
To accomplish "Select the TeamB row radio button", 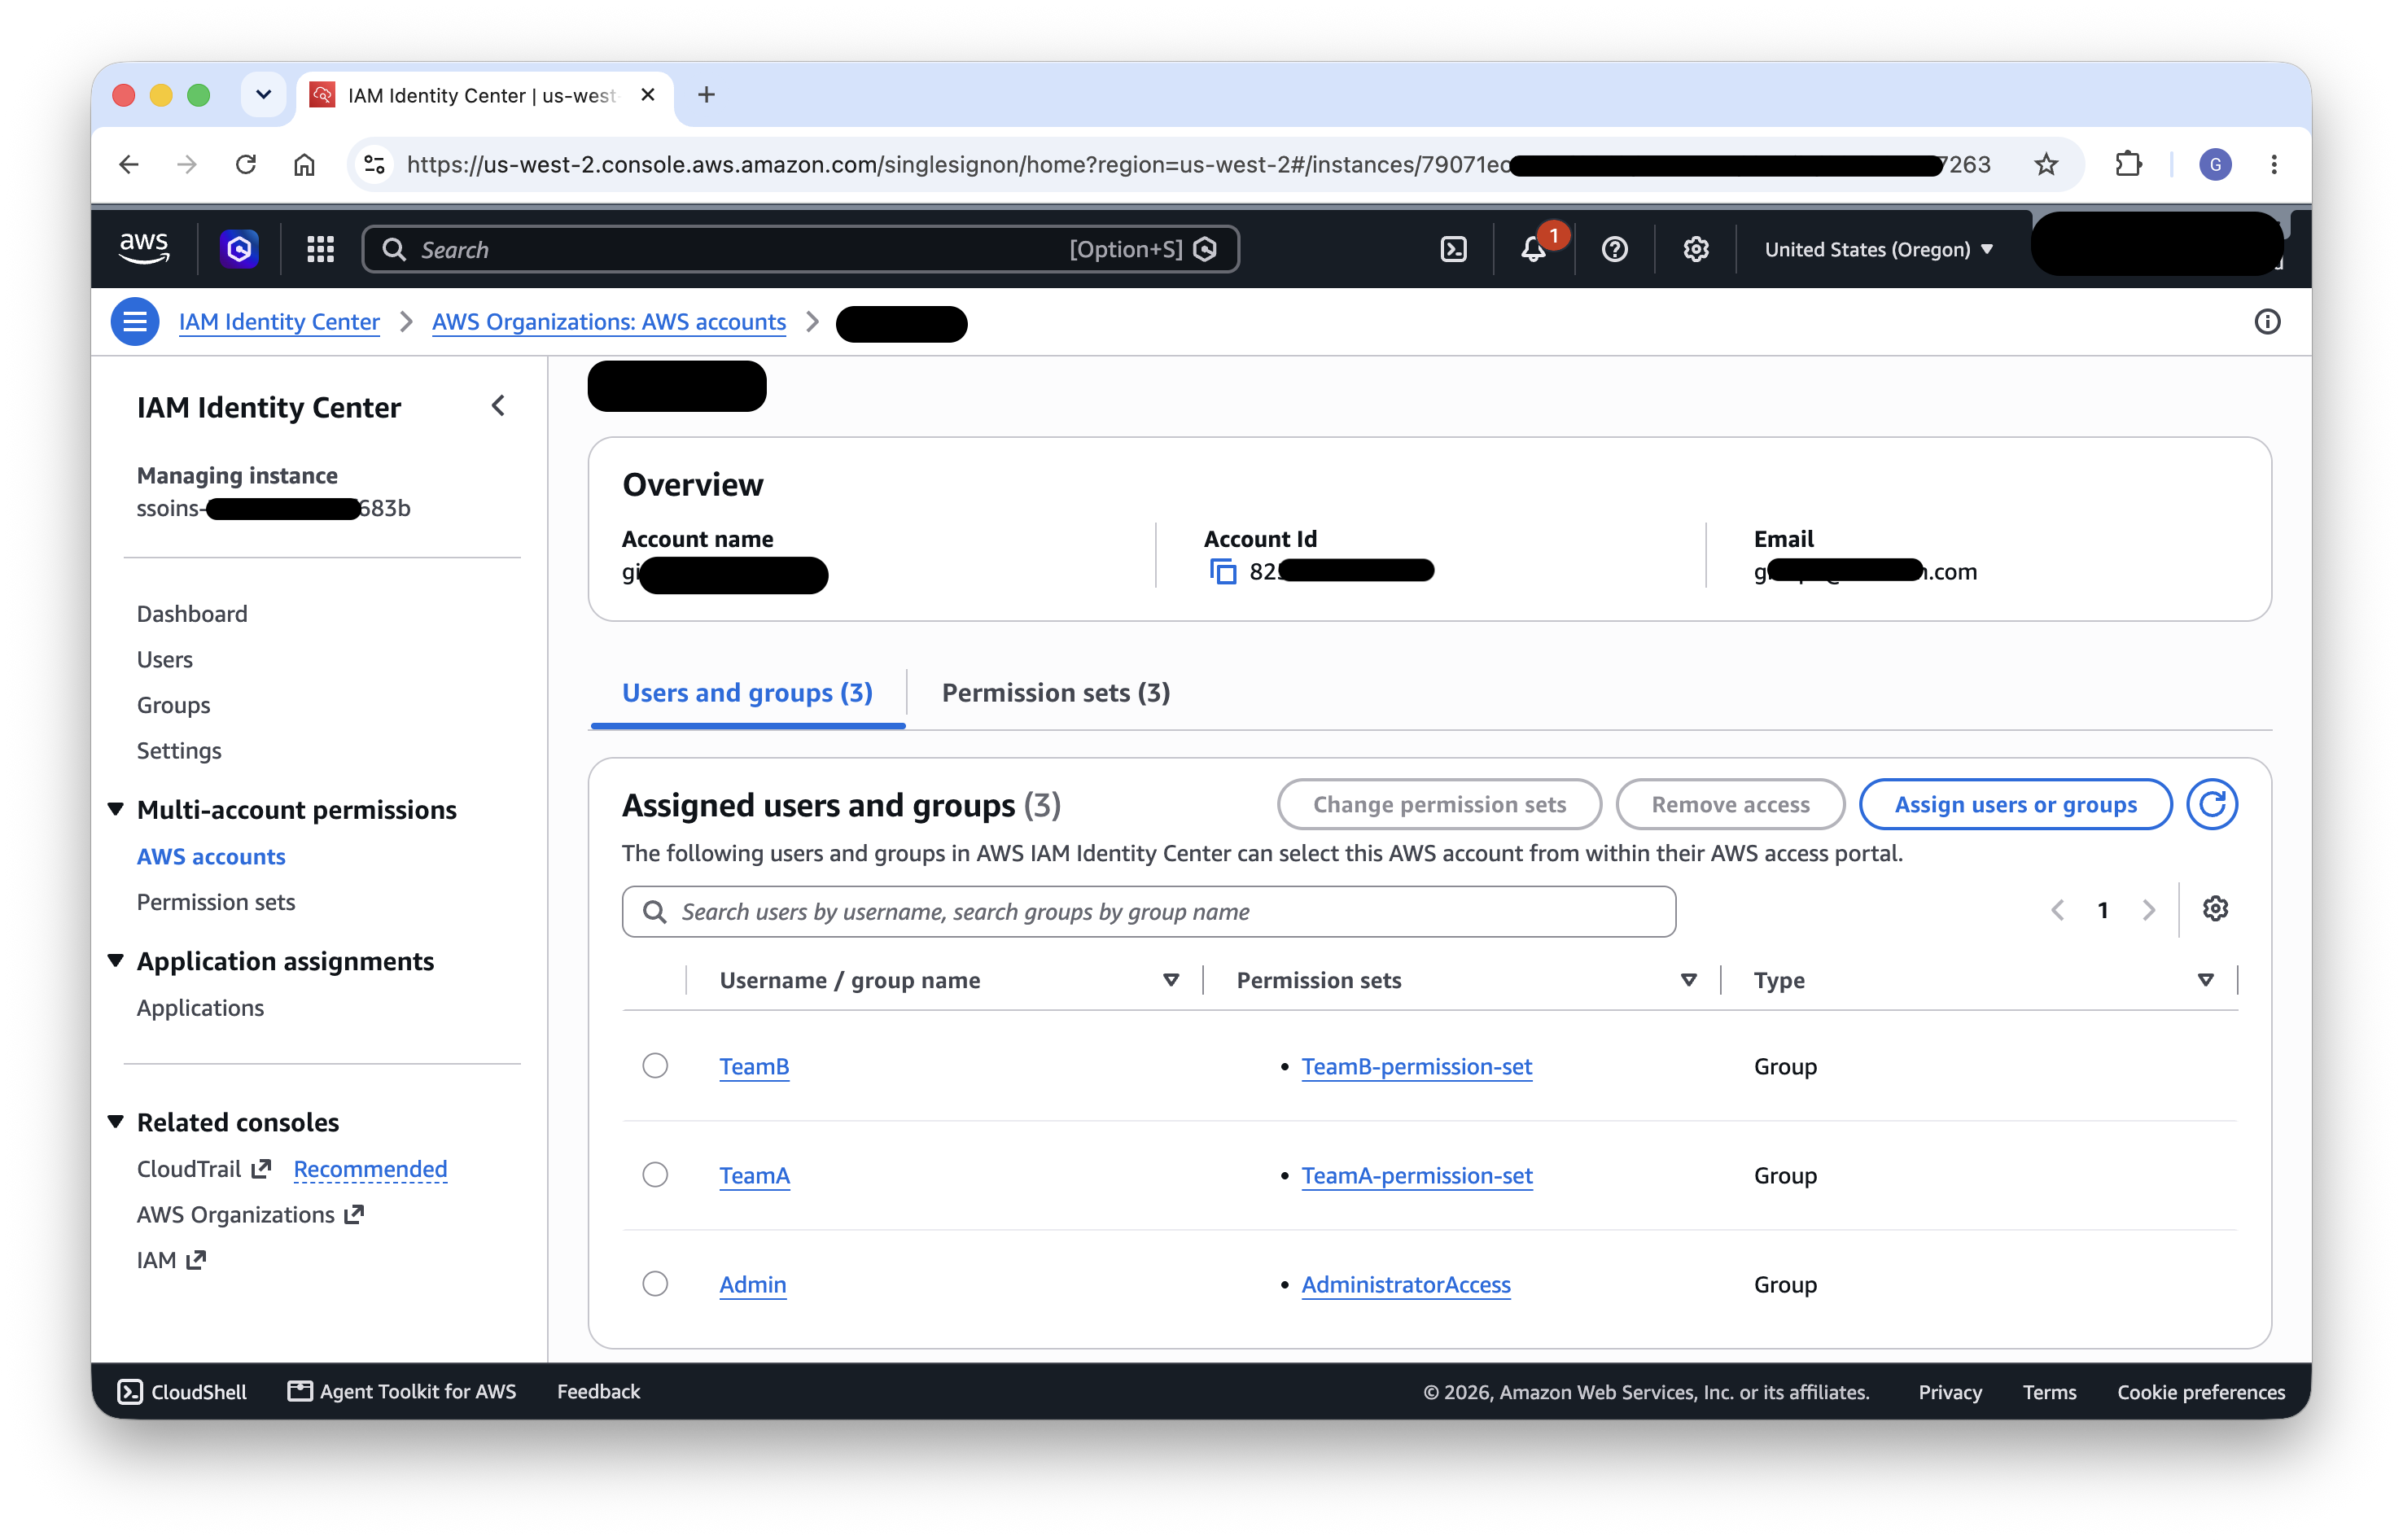I will 655,1066.
